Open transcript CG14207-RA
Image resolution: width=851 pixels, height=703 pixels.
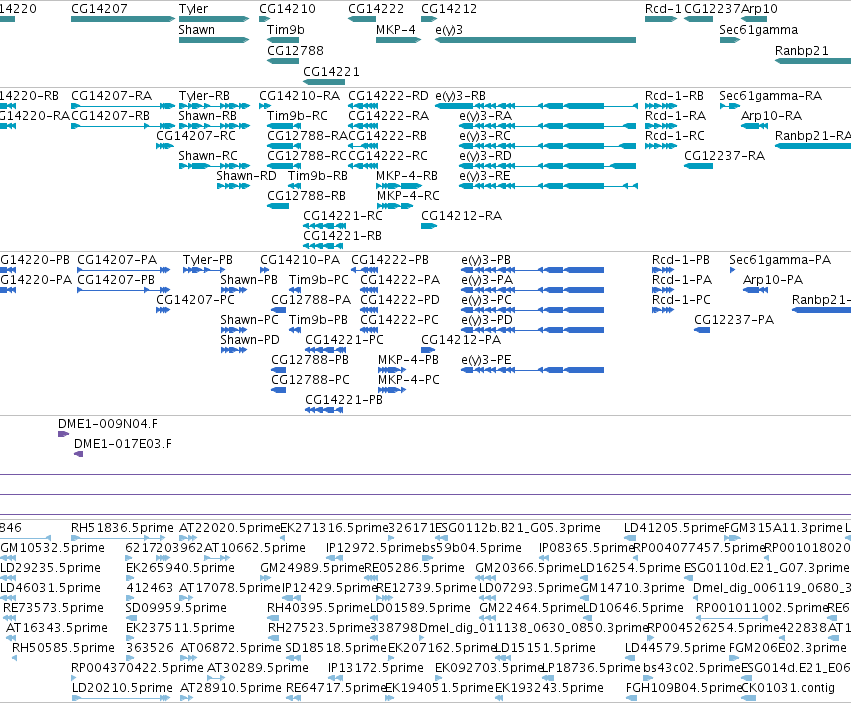112,96
